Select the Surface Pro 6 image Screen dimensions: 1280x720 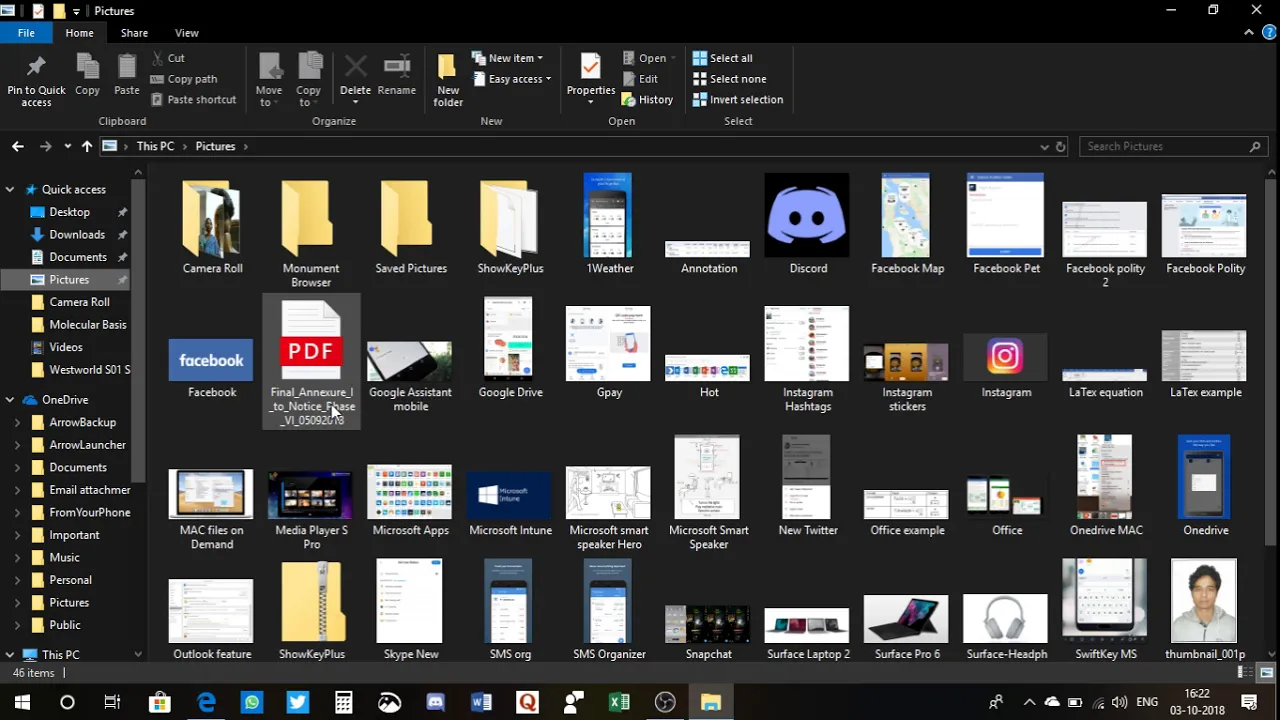tap(906, 626)
